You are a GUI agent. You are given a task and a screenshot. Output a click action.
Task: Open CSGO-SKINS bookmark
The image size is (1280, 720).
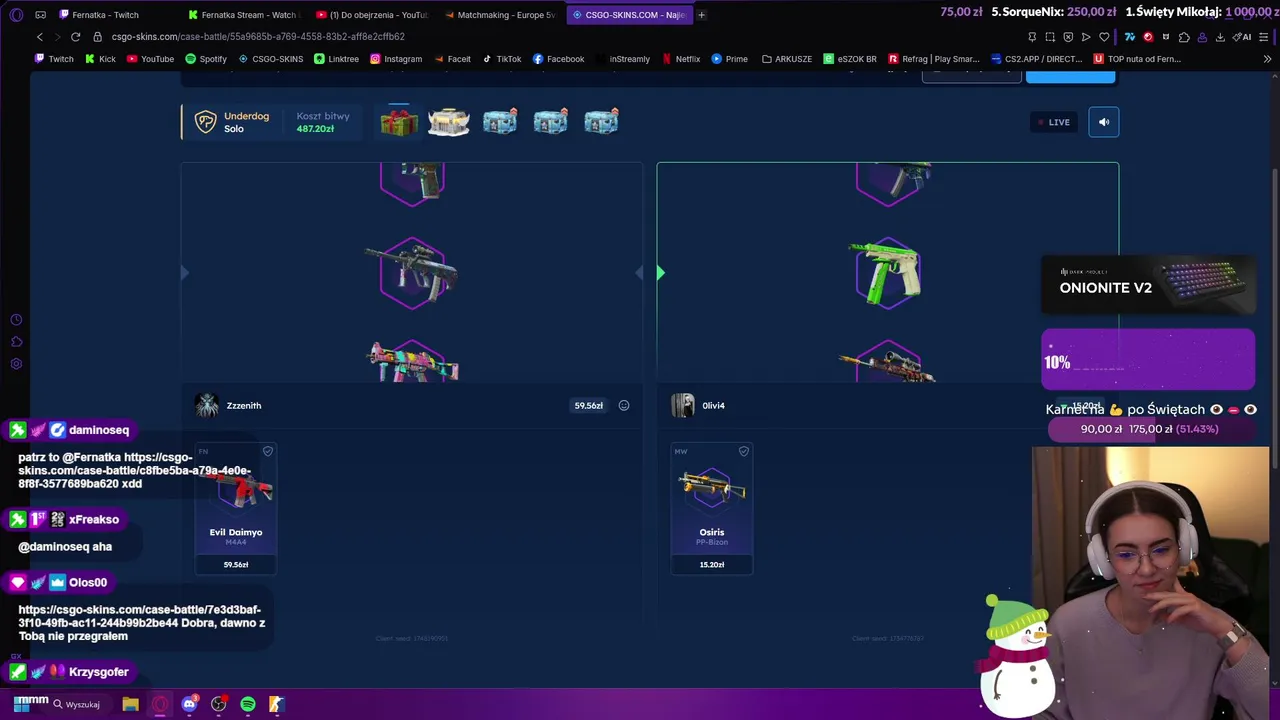(x=270, y=59)
